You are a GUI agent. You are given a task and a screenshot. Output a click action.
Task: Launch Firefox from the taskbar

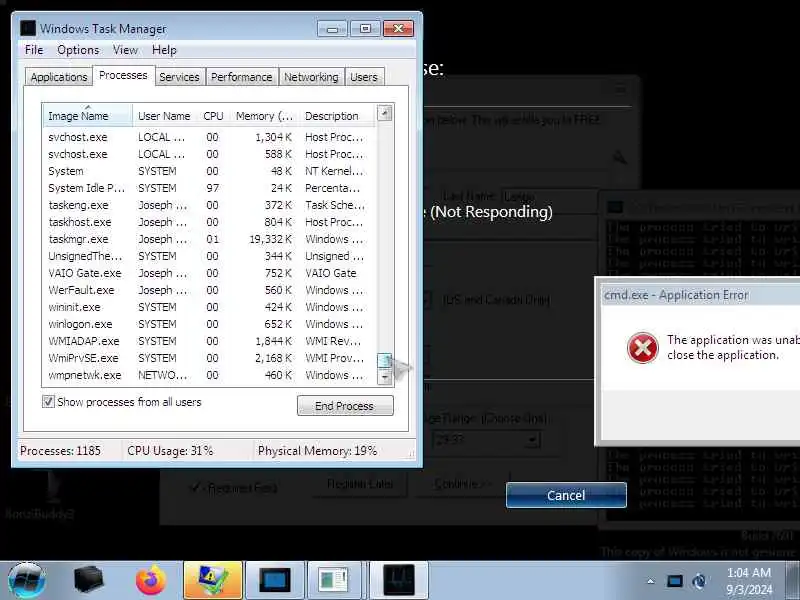[x=151, y=580]
